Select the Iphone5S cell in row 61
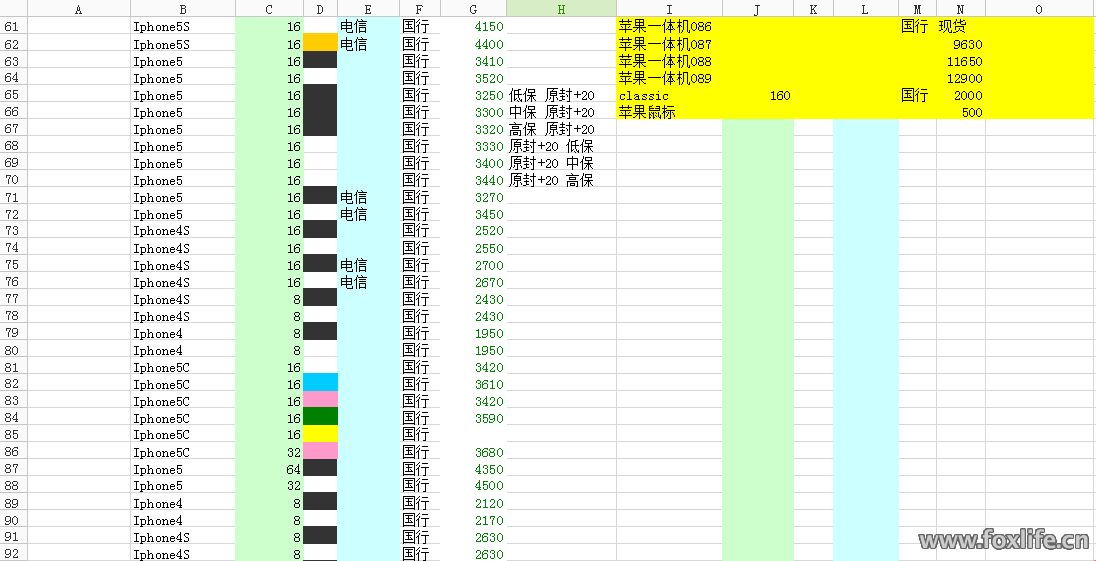This screenshot has height=561, width=1096. 182,27
